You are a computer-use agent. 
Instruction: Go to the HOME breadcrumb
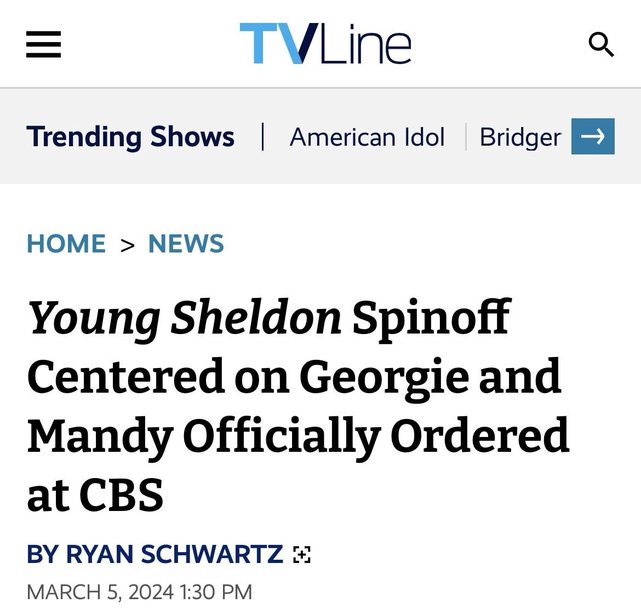click(x=66, y=244)
